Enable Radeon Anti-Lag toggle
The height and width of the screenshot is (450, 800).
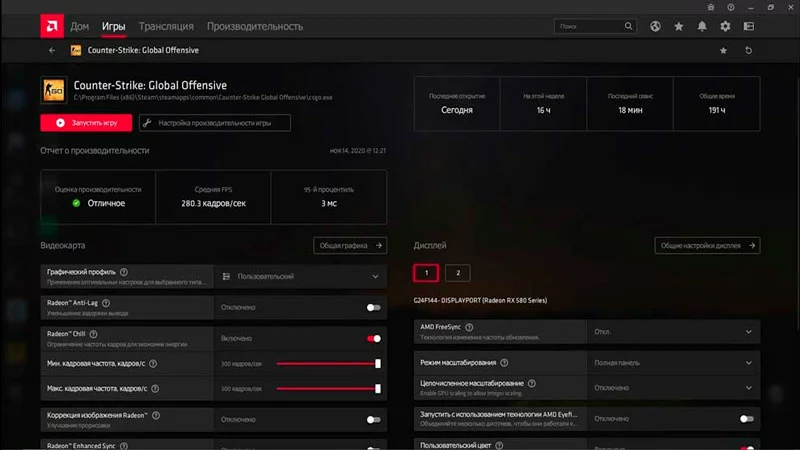(x=373, y=307)
